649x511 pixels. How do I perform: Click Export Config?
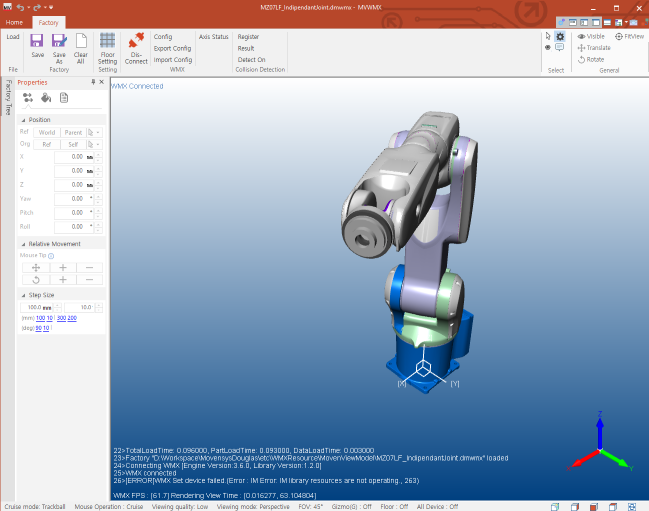[172, 48]
